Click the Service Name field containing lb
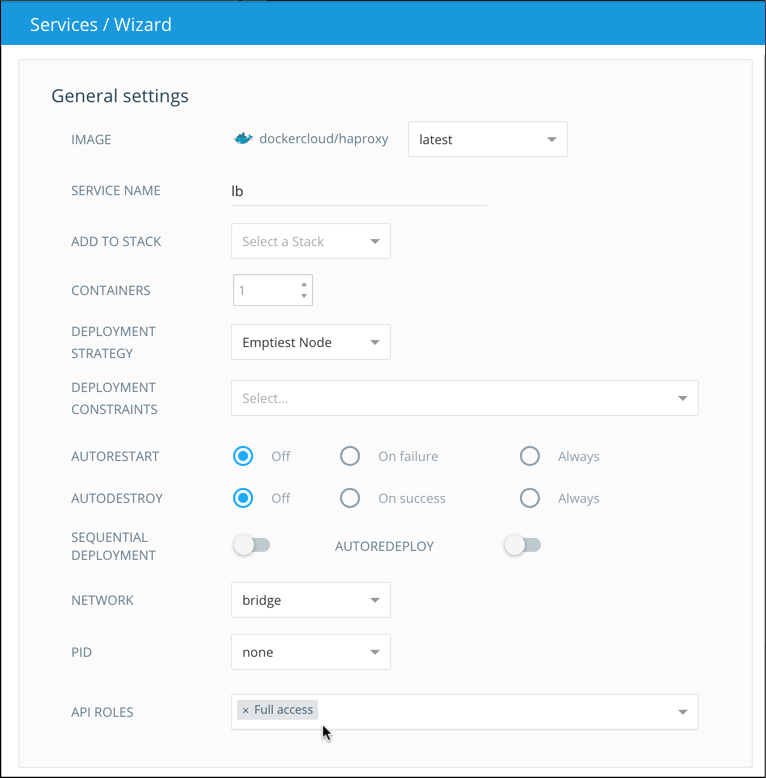The width and height of the screenshot is (766, 778). point(358,191)
